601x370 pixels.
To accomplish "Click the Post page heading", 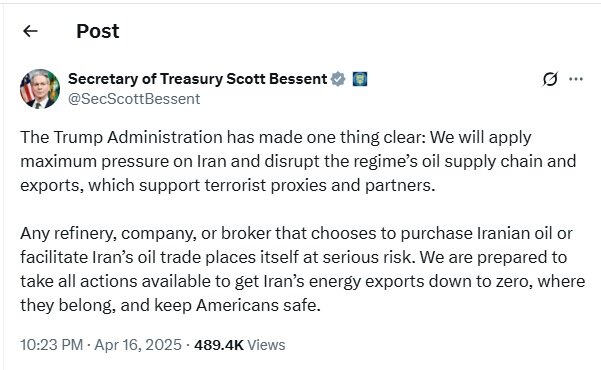I will (98, 31).
